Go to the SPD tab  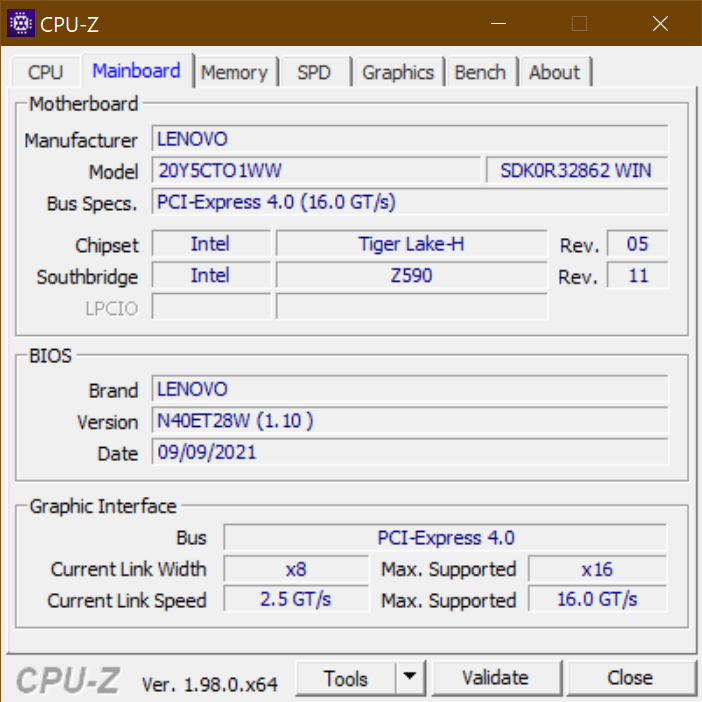pos(314,72)
